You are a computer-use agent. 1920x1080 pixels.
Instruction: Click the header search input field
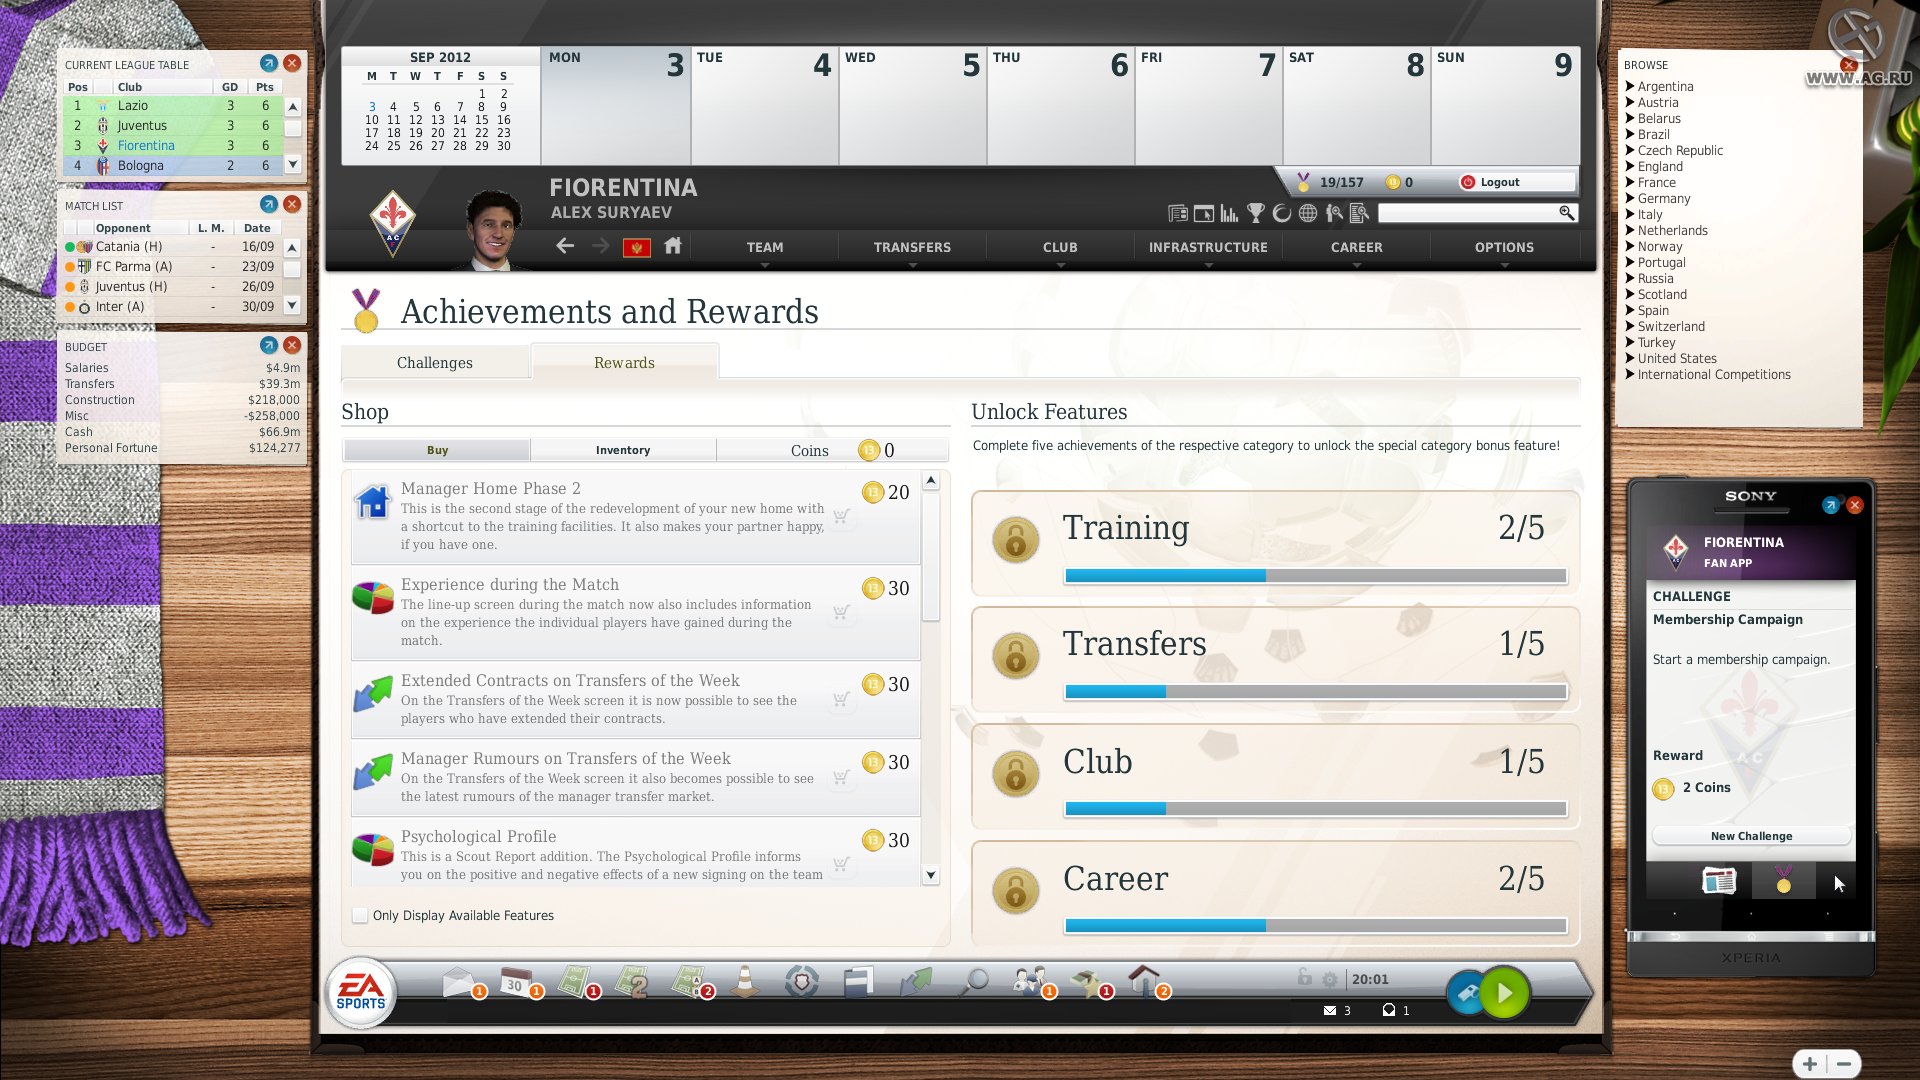pyautogui.click(x=1468, y=213)
